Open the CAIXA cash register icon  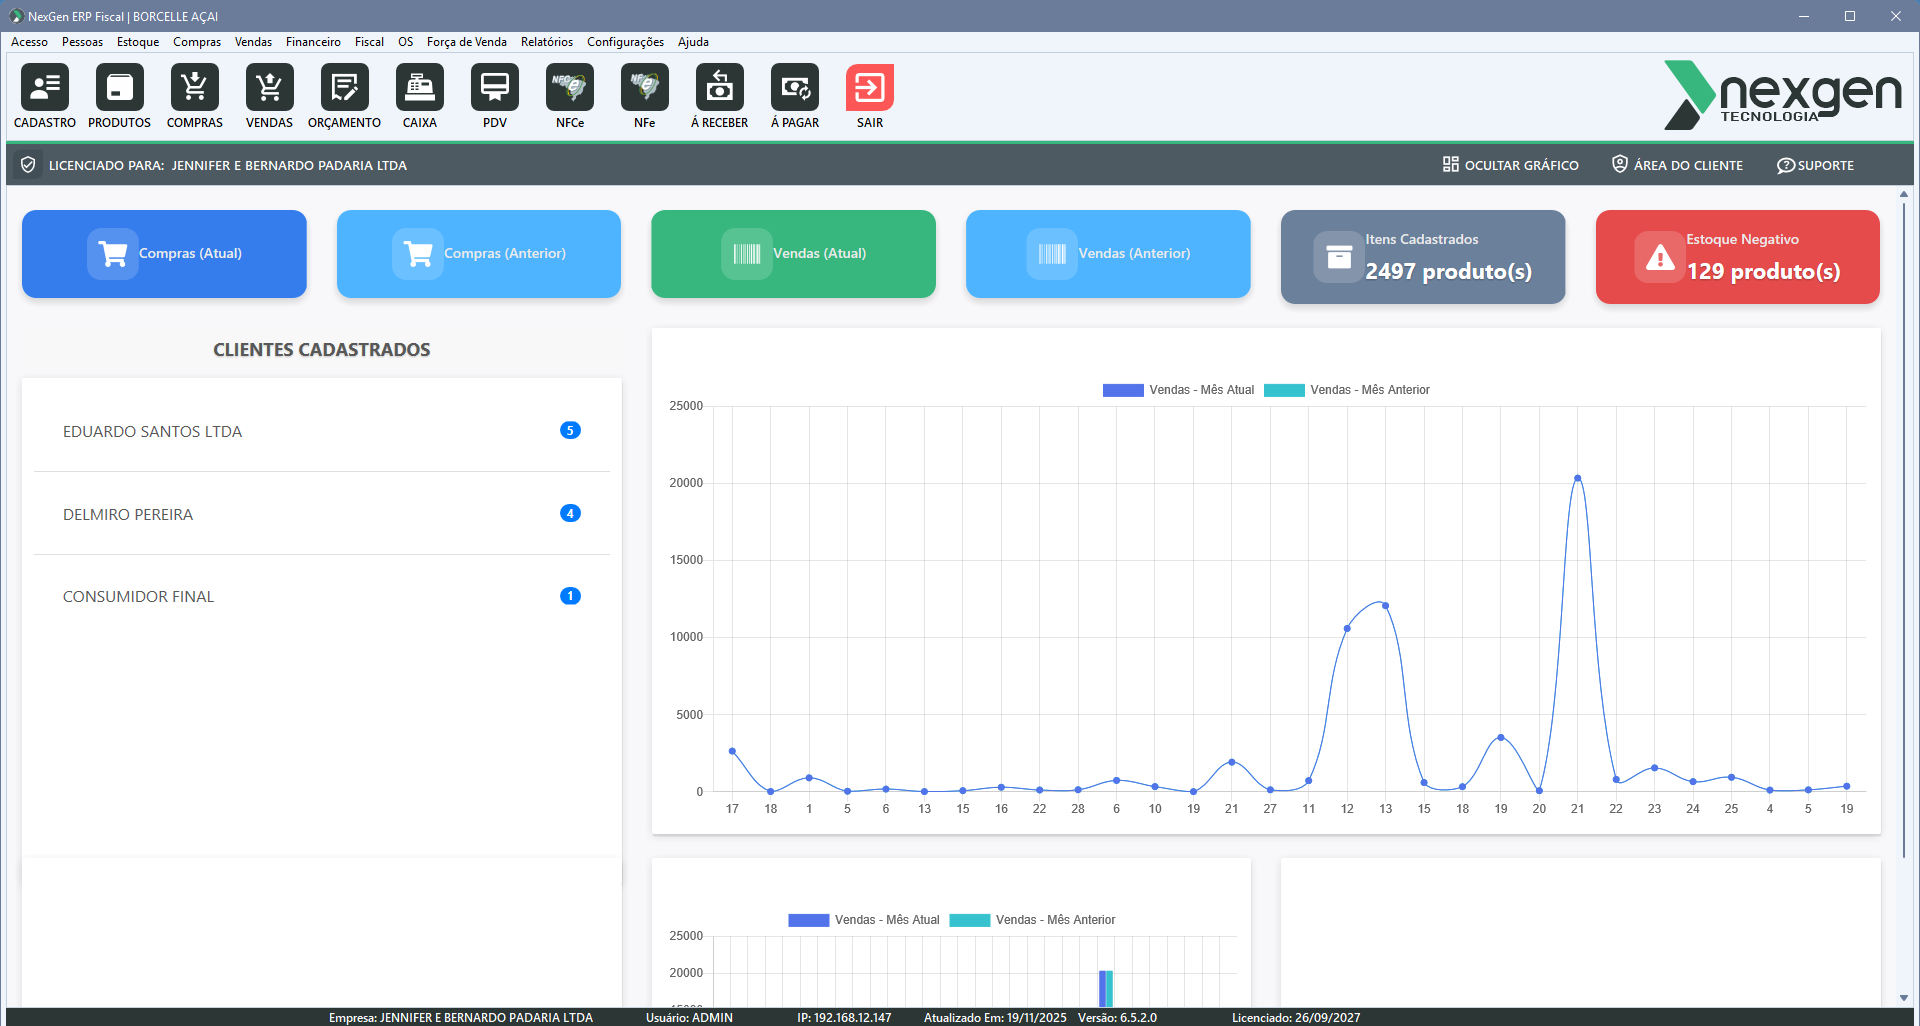420,88
